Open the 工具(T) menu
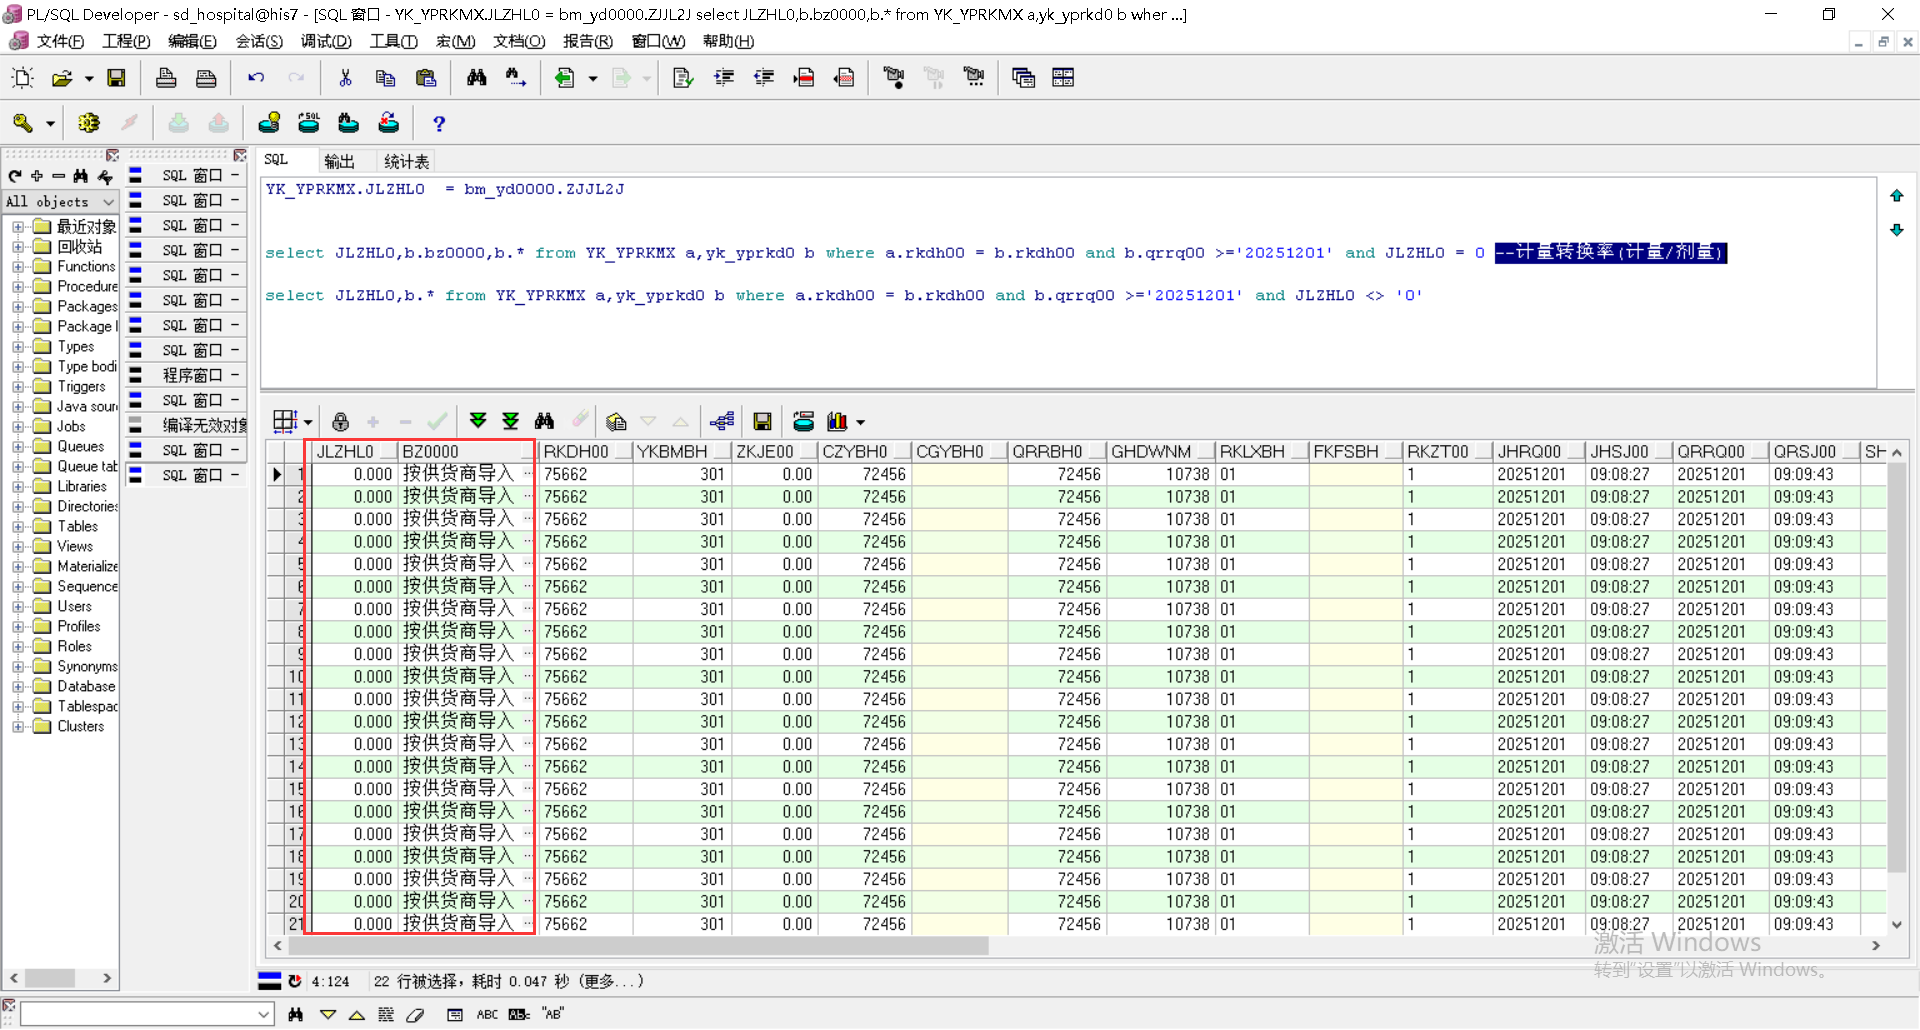Viewport: 1920px width, 1030px height. coord(393,41)
